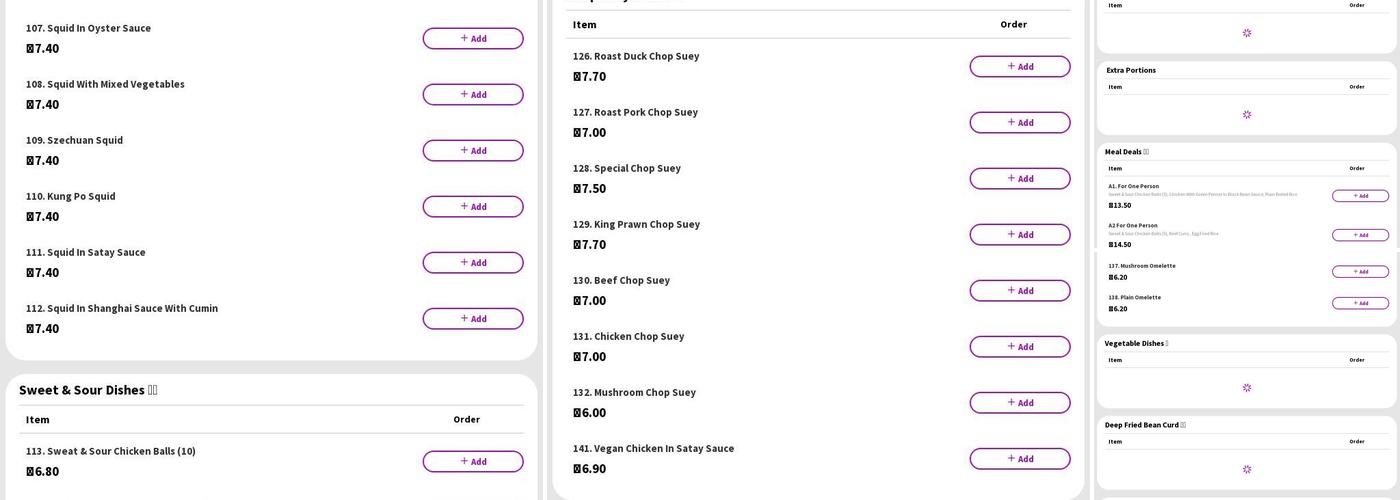Viewport: 1400px width, 500px height.
Task: Add Sweet & Sour Chicken Balls (10)
Action: click(x=472, y=462)
